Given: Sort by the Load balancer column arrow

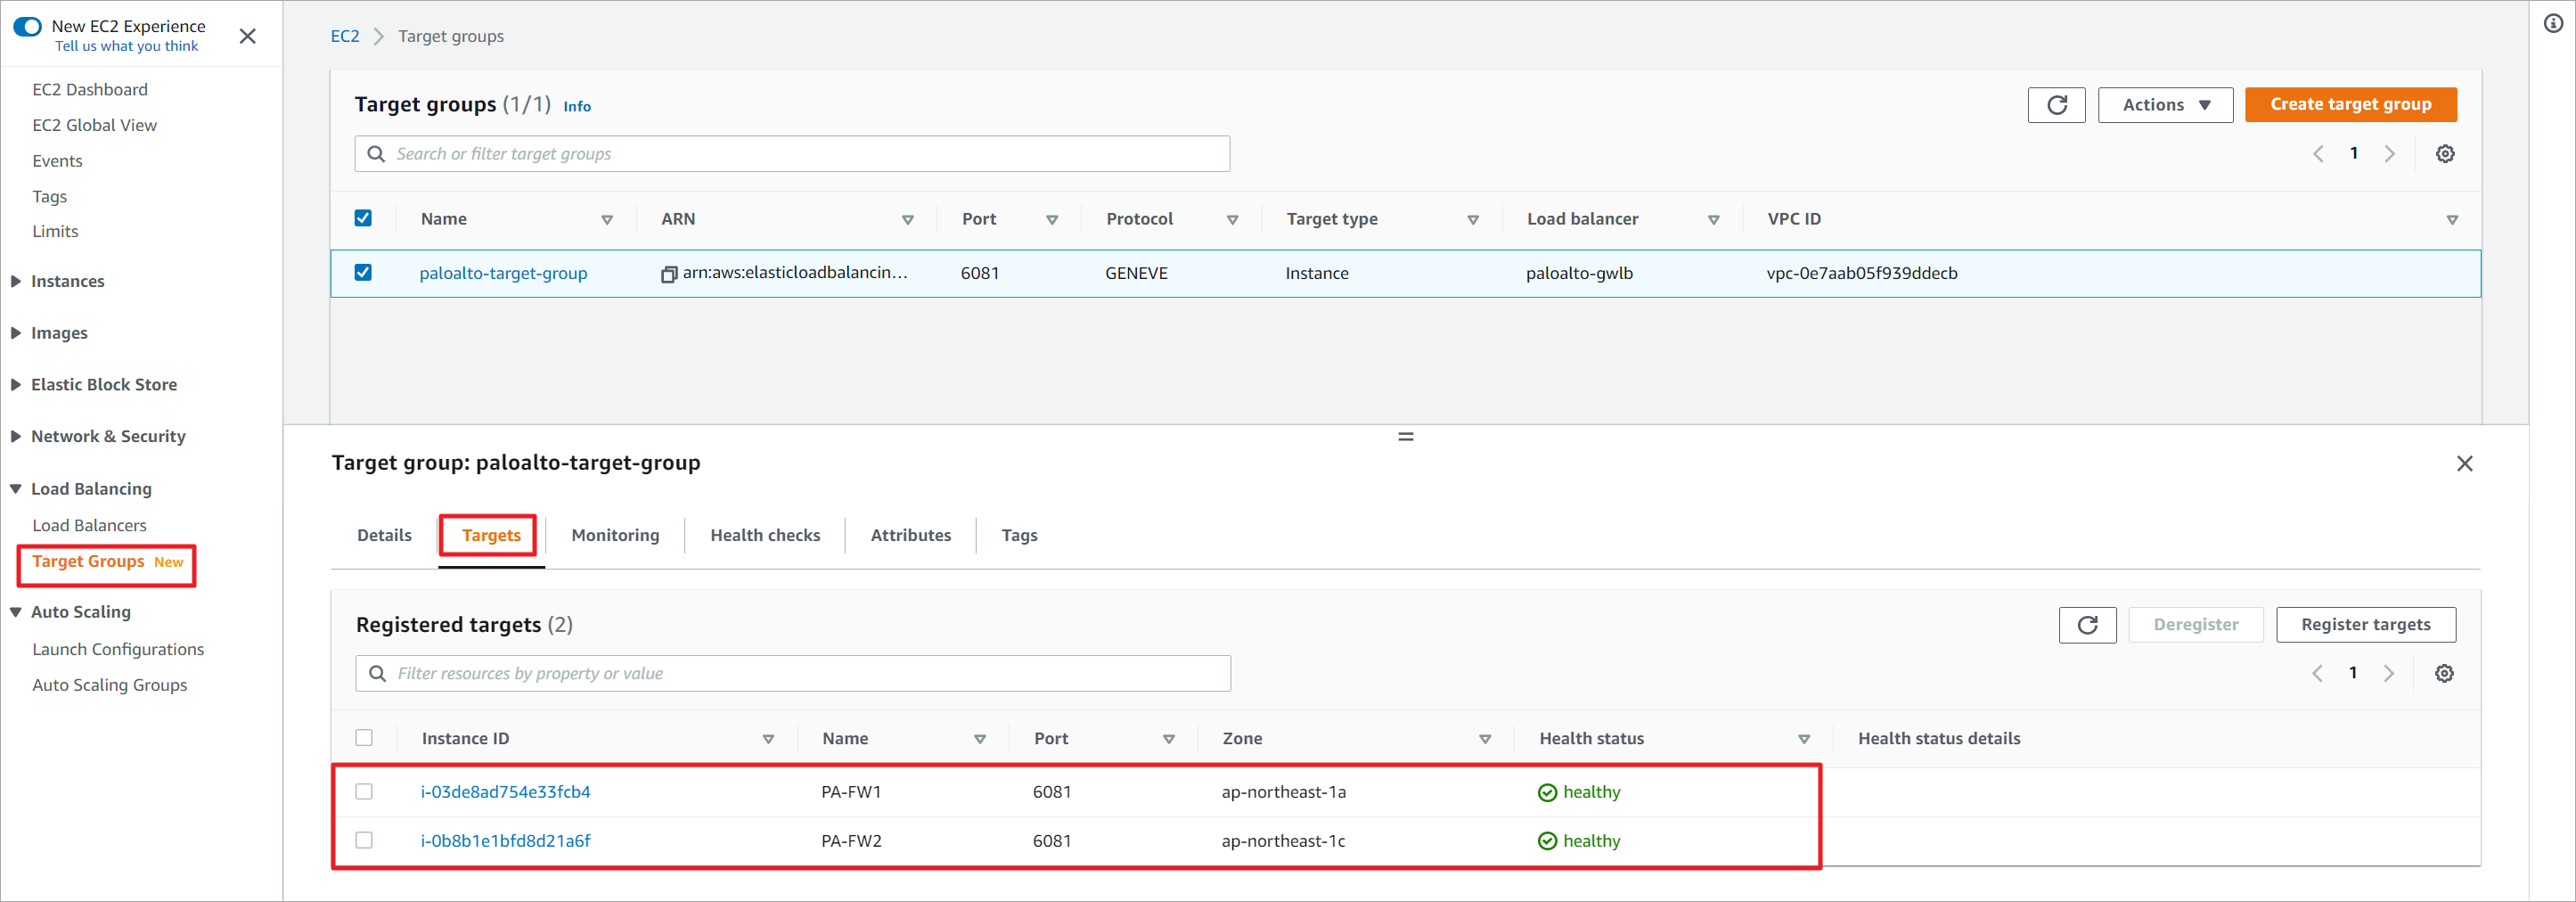Looking at the screenshot, I should (x=1714, y=220).
